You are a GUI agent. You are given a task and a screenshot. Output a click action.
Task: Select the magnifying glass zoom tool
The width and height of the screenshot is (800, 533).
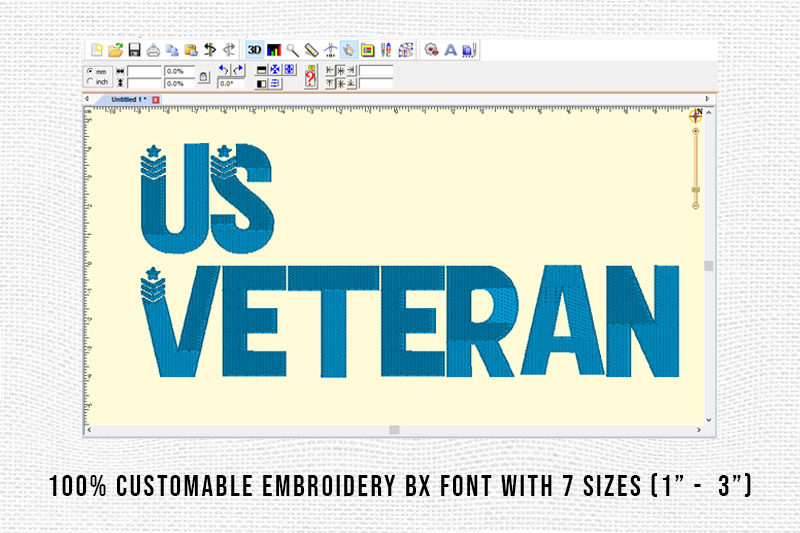coord(292,50)
